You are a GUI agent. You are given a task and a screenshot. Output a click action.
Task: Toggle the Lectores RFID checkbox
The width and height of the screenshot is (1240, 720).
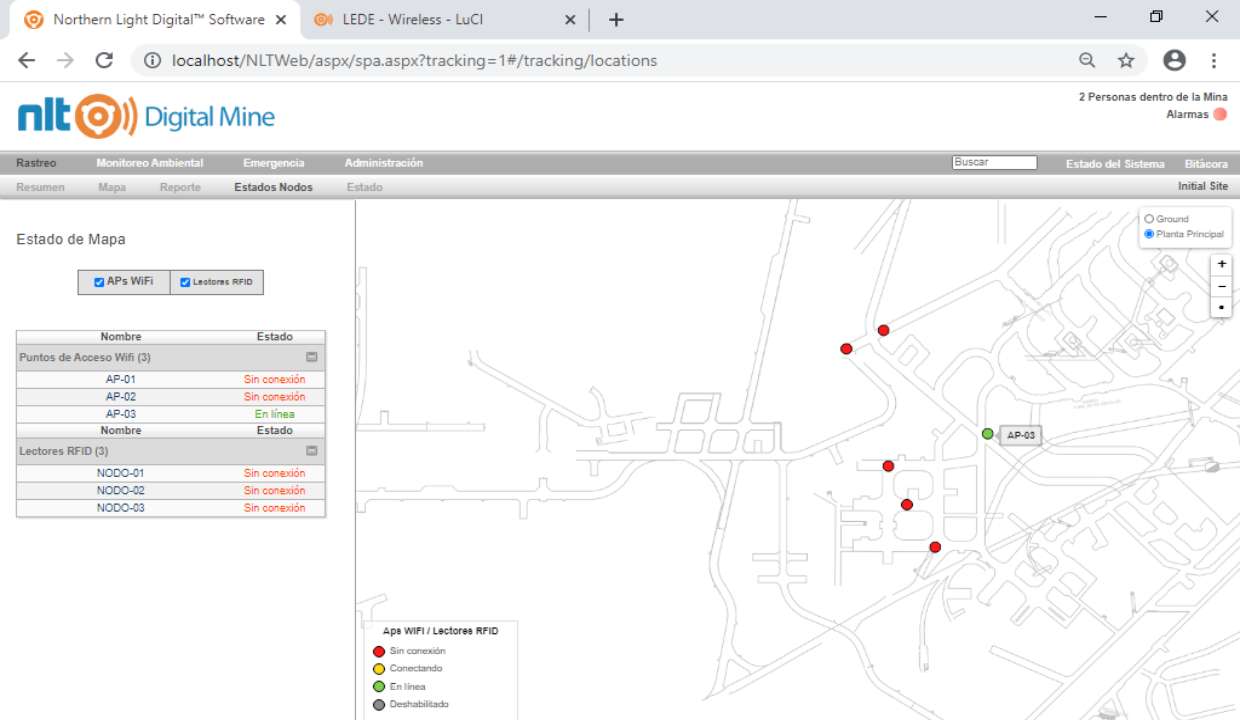point(185,283)
